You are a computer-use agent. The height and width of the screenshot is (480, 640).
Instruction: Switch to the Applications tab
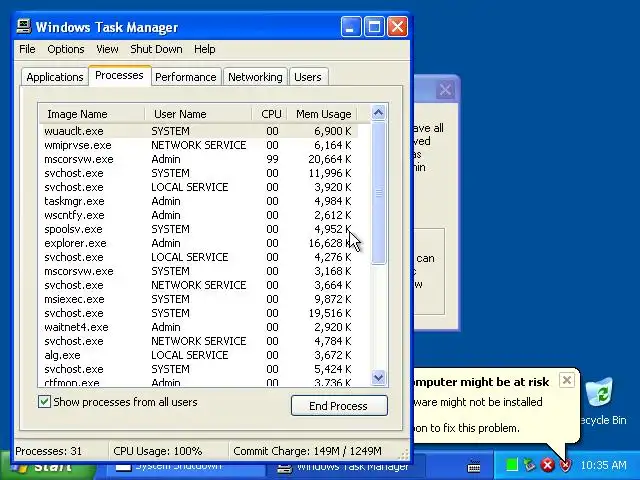[x=55, y=77]
